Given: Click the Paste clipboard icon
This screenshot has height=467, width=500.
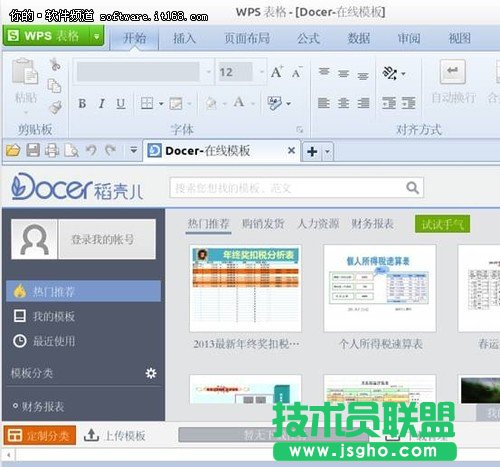Looking at the screenshot, I should (x=25, y=71).
